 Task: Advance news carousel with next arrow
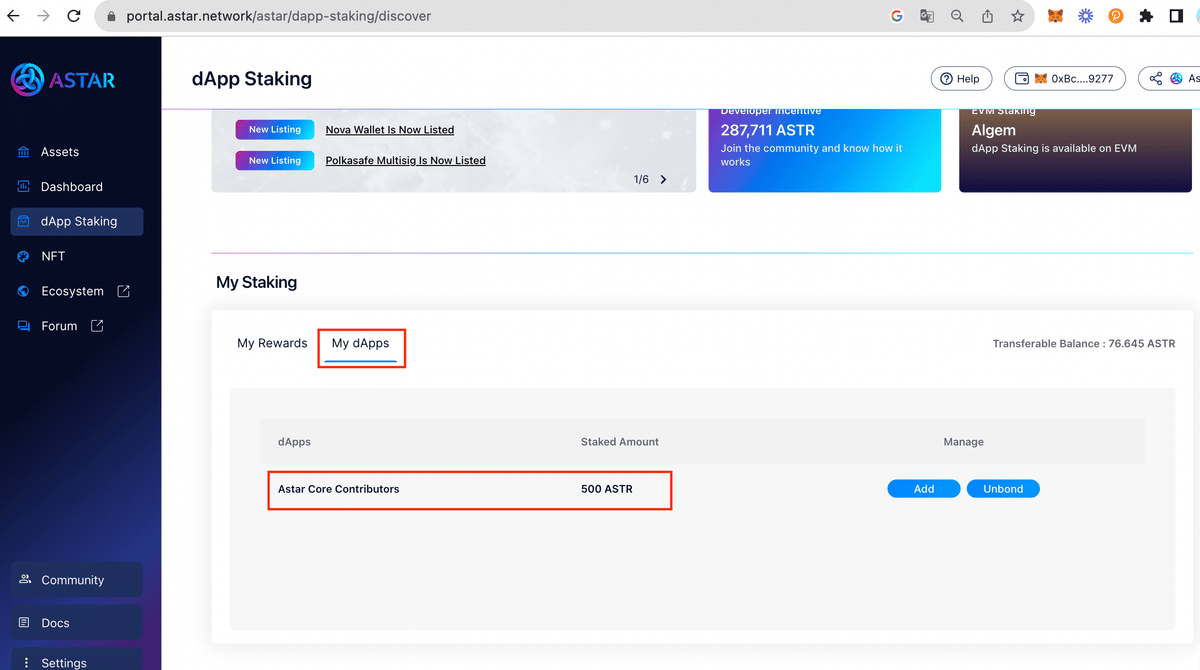point(664,180)
